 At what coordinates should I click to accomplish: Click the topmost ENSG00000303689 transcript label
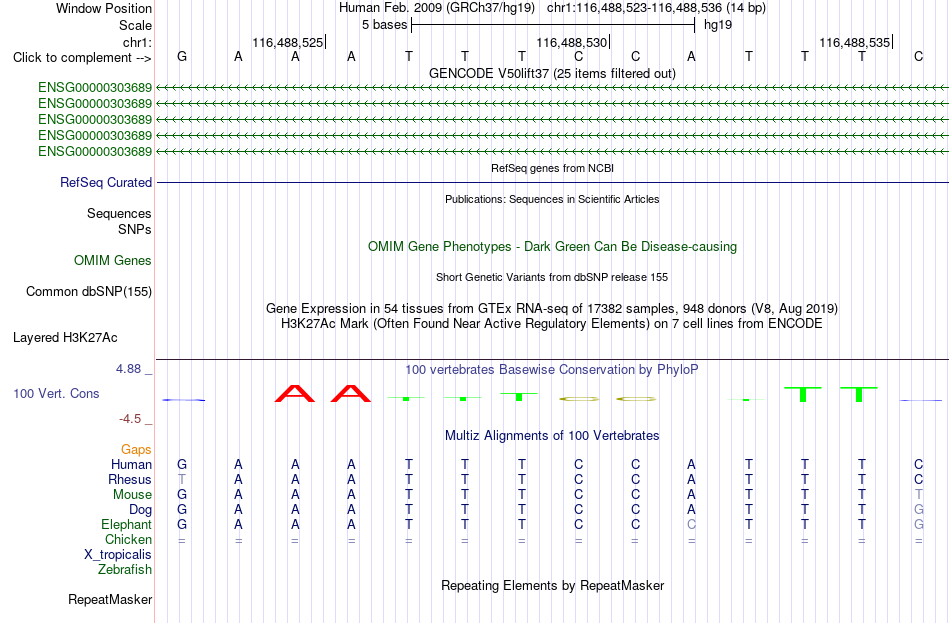pyautogui.click(x=95, y=87)
